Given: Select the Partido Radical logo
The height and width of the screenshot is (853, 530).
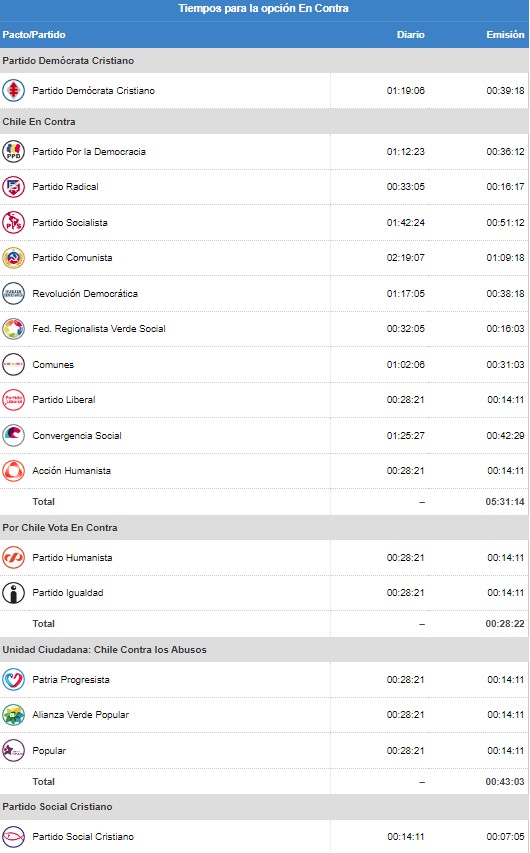Looking at the screenshot, I should point(13,187).
